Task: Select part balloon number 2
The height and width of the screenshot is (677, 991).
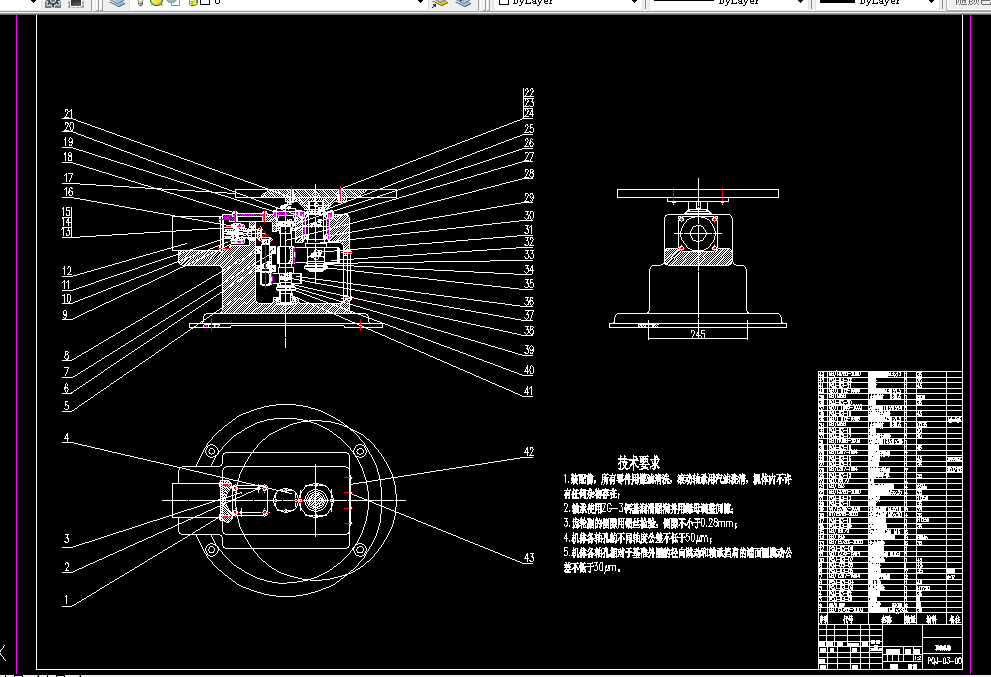Action: 66,567
